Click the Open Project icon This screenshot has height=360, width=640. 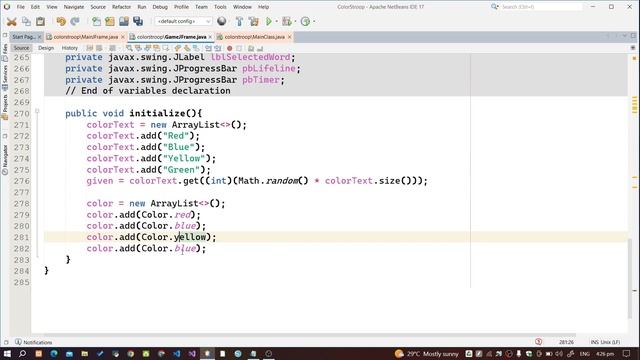[x=124, y=21]
